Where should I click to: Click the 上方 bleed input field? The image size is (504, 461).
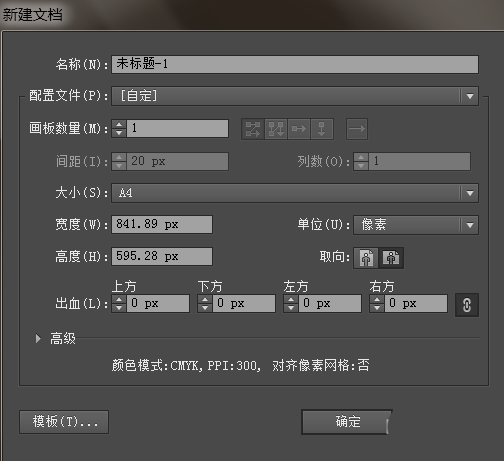158,303
